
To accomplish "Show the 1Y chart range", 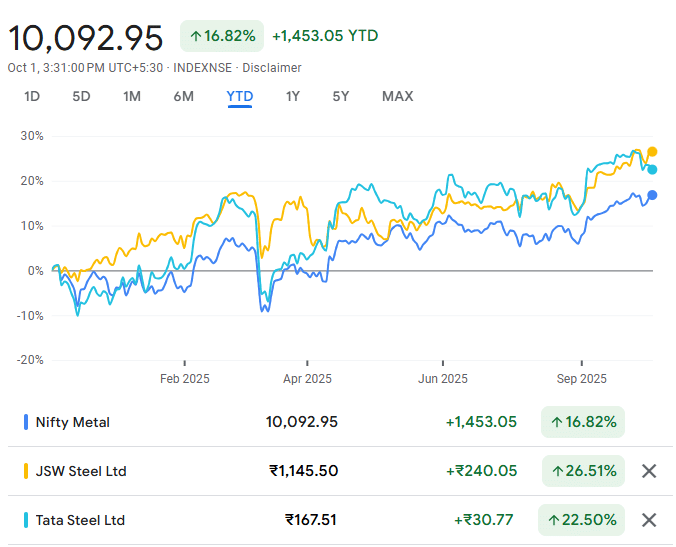I will click(292, 97).
